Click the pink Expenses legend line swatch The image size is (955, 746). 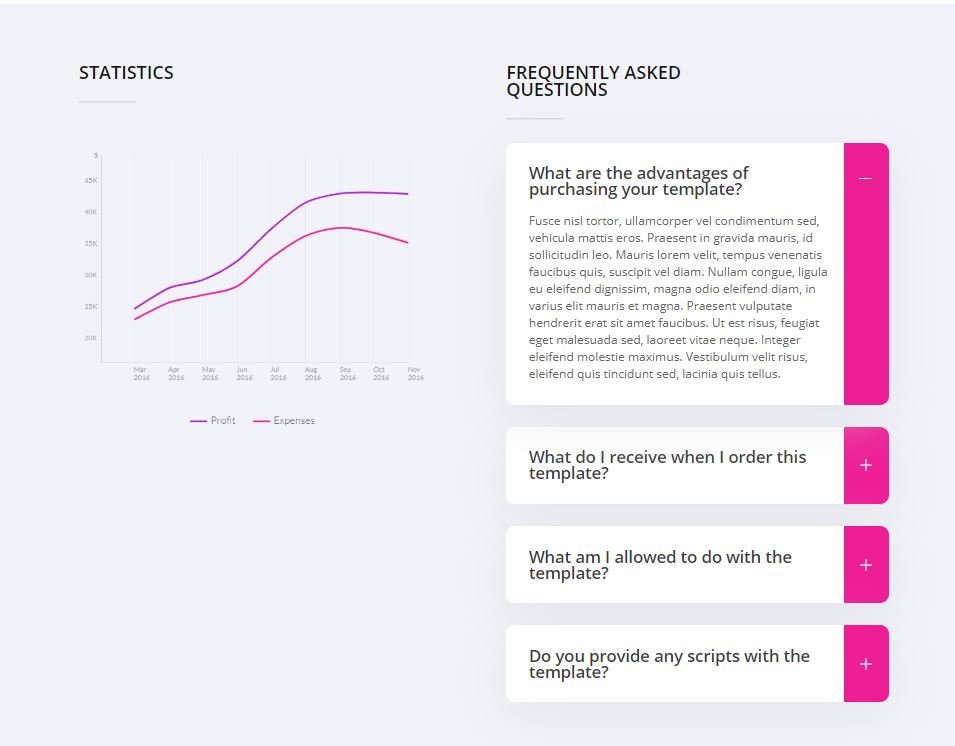click(261, 421)
